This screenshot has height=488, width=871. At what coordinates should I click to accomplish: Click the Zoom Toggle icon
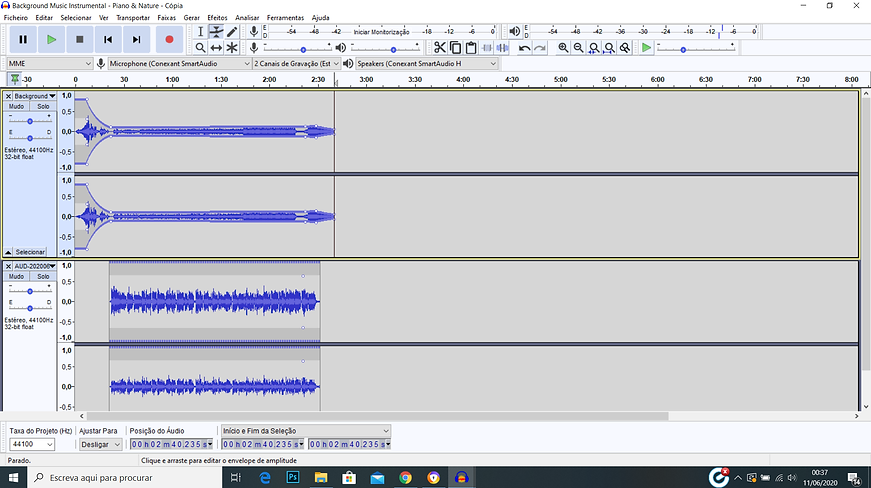point(625,48)
